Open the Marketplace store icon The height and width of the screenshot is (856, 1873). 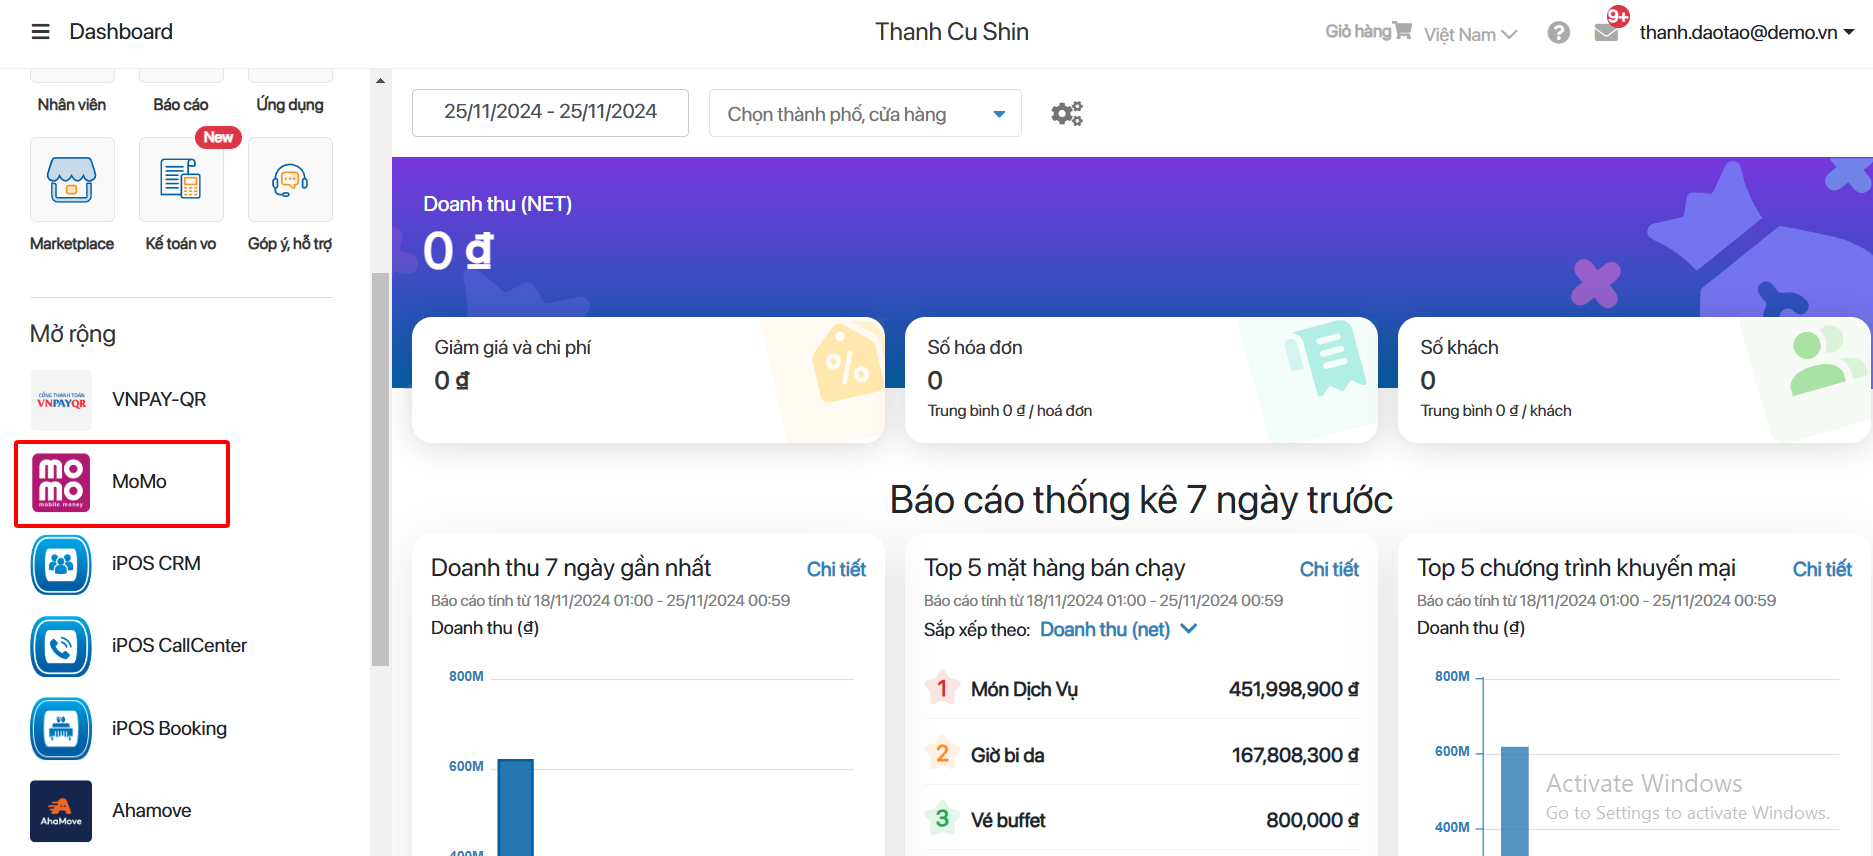coord(72,180)
